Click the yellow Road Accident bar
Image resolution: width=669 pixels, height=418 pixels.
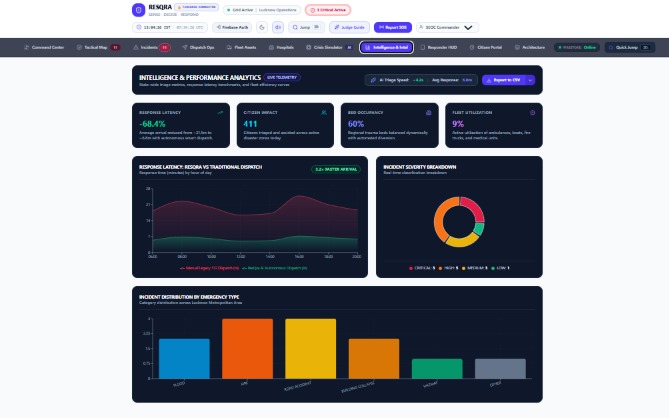click(311, 348)
